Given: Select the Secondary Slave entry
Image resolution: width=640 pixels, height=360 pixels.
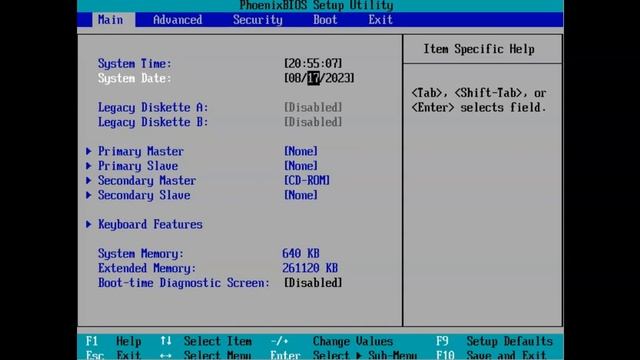Looking at the screenshot, I should click(144, 195).
